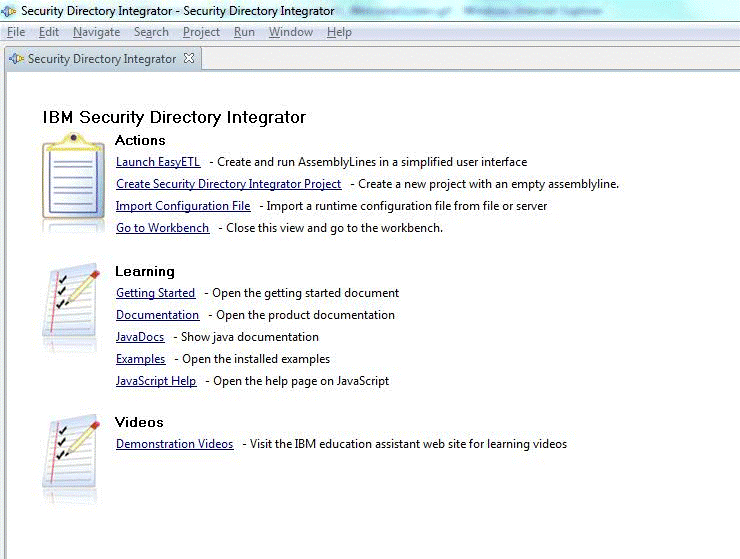Click the 'Actions' section heading
740x559 pixels.
coord(140,140)
